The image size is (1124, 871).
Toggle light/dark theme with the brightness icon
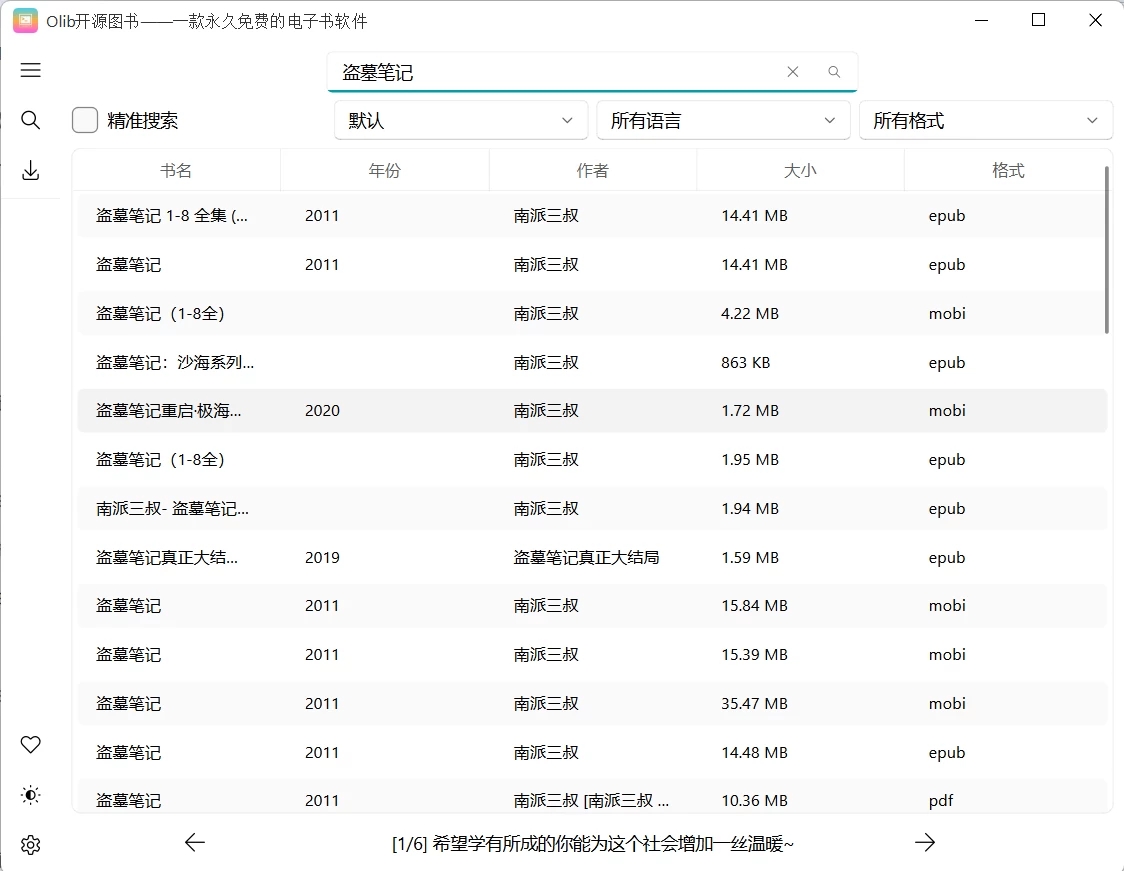click(30, 795)
